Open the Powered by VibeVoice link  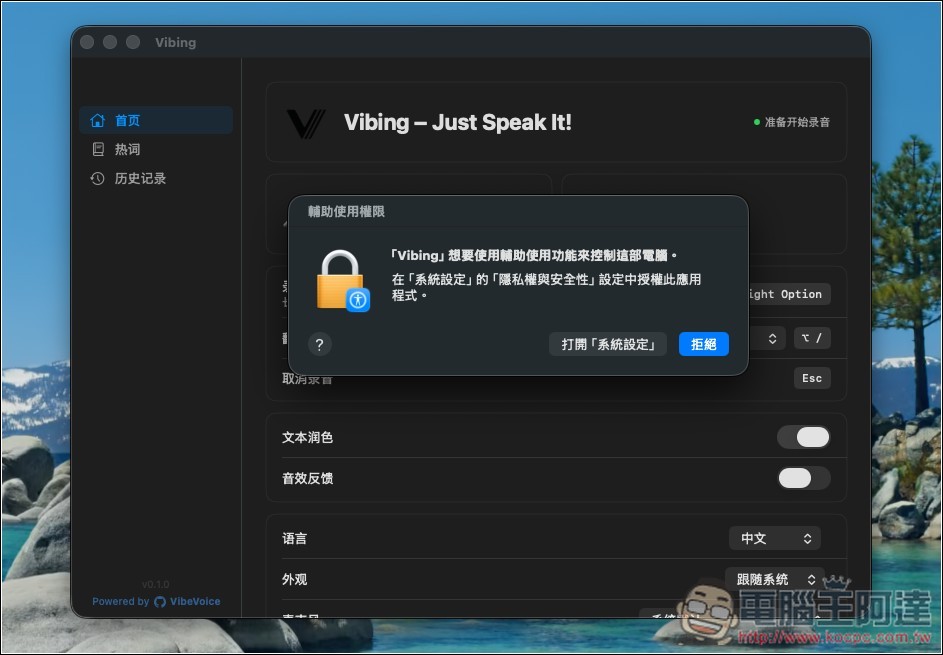(156, 601)
